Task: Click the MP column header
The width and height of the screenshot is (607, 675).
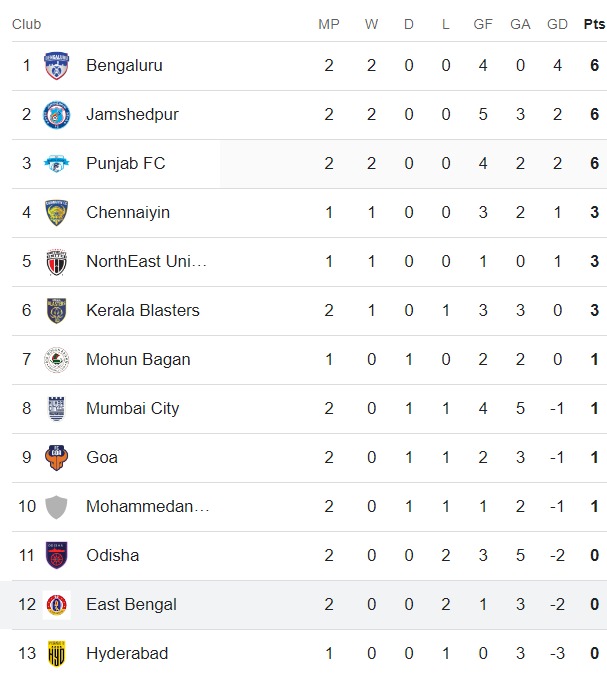Action: click(329, 24)
